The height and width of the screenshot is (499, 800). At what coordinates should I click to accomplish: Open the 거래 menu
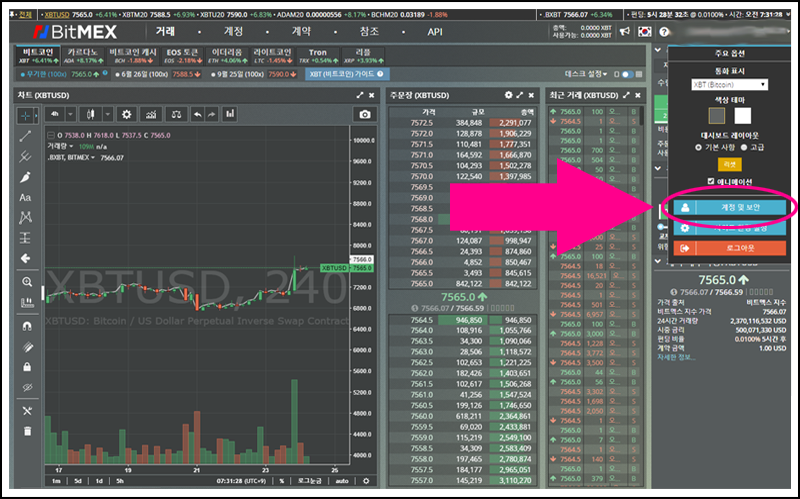(165, 32)
